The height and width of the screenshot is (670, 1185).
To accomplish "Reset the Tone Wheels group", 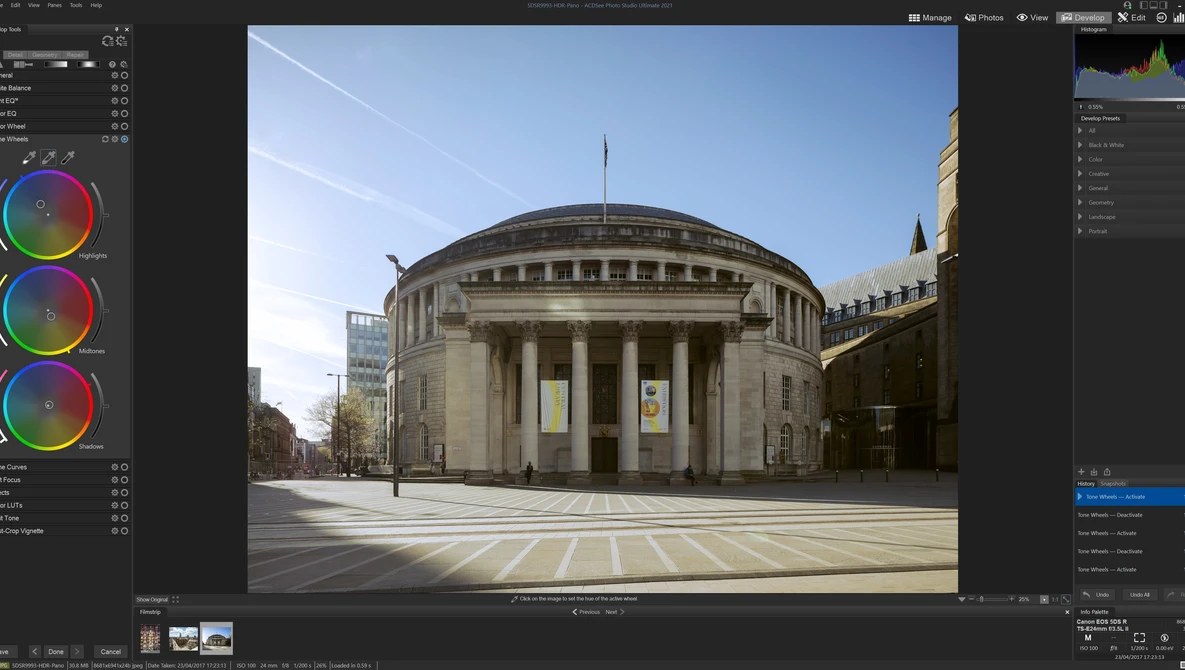I will 105,139.
